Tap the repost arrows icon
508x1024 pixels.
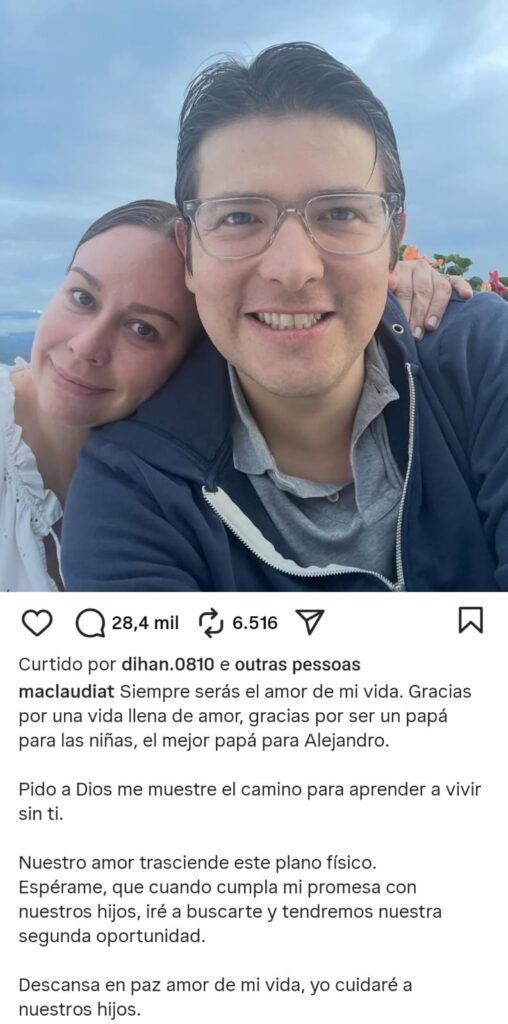212,623
